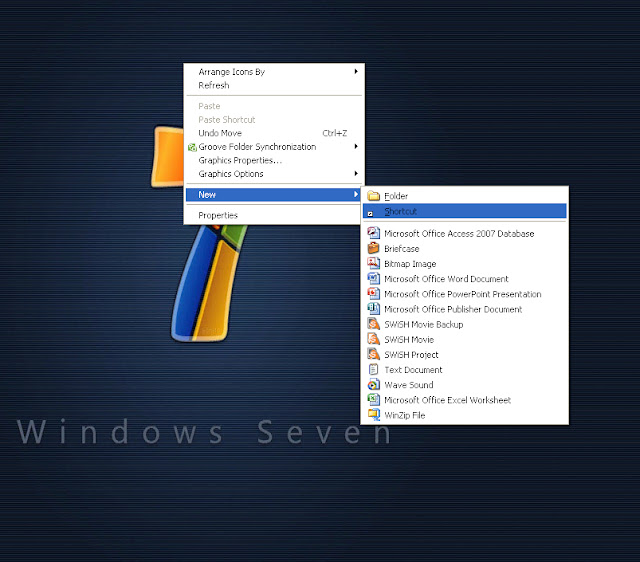The image size is (640, 562).
Task: Expand the Arrange Icons By submenu arrow
Action: [x=356, y=71]
